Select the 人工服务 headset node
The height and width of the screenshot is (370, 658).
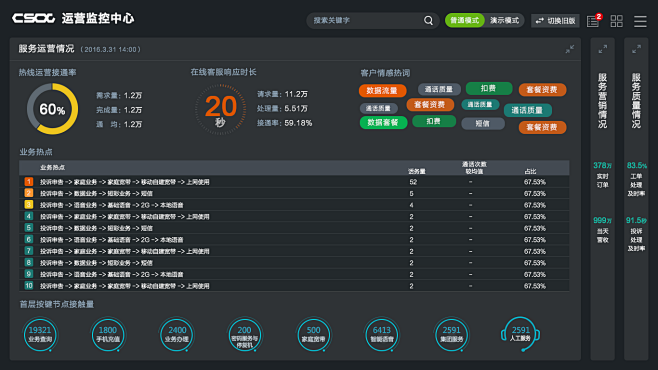pos(520,334)
